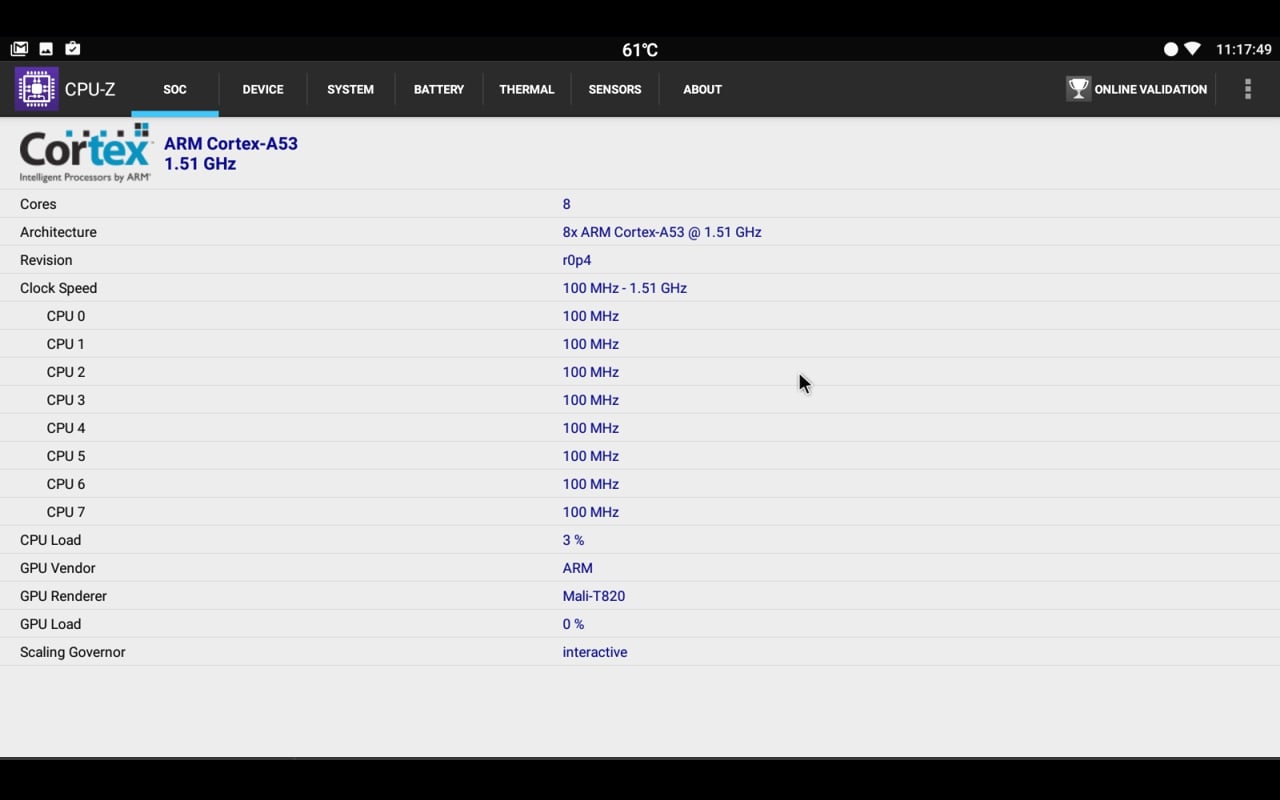Open the ABOUT tab
1280x800 pixels.
(x=702, y=89)
